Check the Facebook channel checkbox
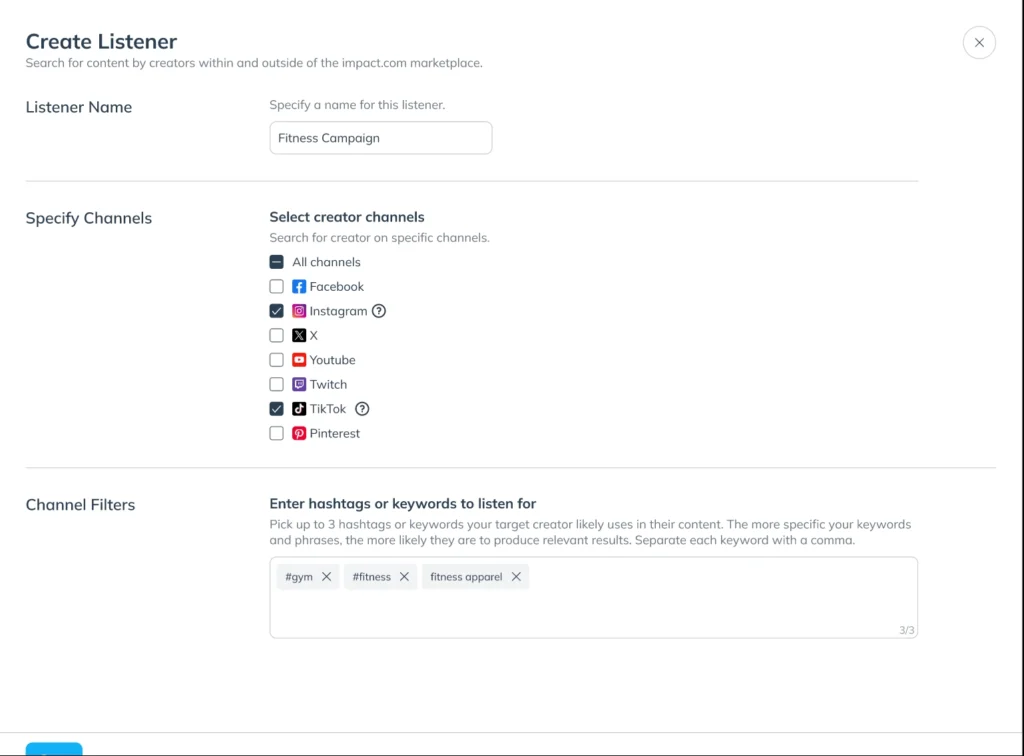The height and width of the screenshot is (756, 1024). pos(276,286)
